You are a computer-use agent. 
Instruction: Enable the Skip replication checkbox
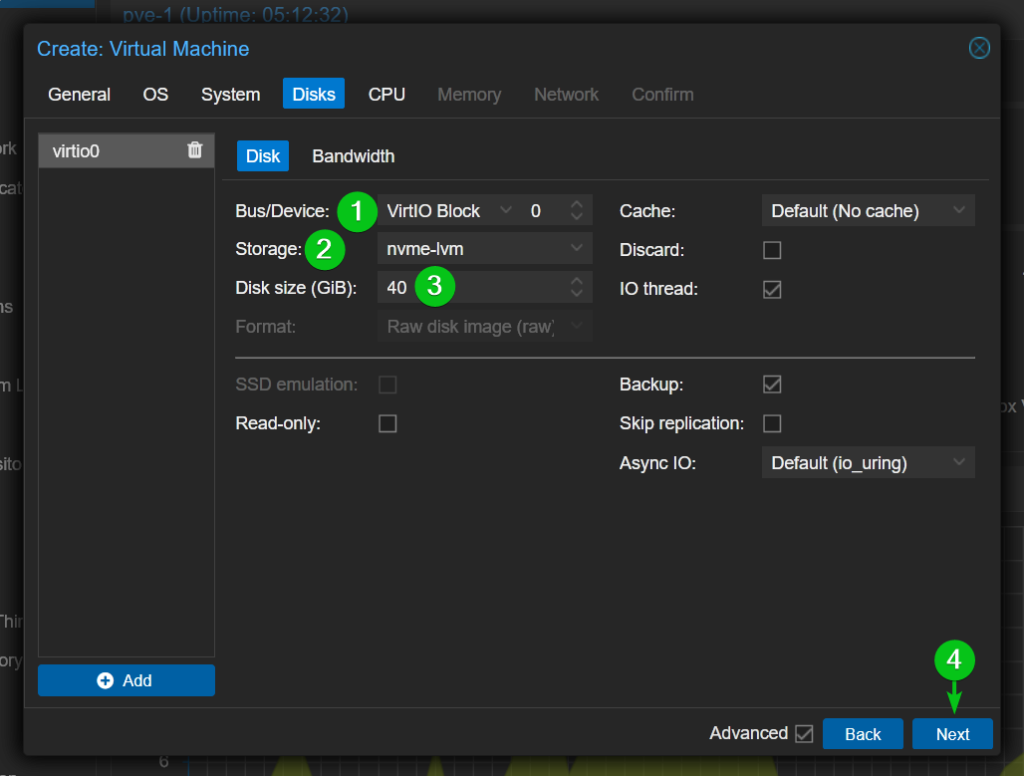pyautogui.click(x=772, y=423)
